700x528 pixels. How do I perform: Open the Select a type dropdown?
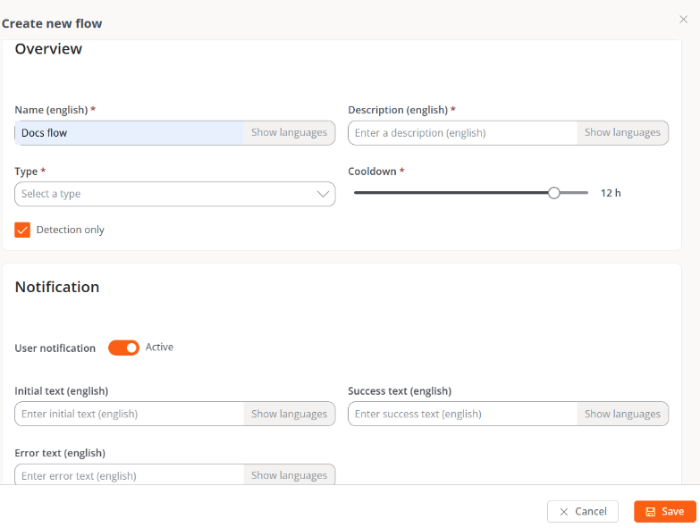click(175, 194)
